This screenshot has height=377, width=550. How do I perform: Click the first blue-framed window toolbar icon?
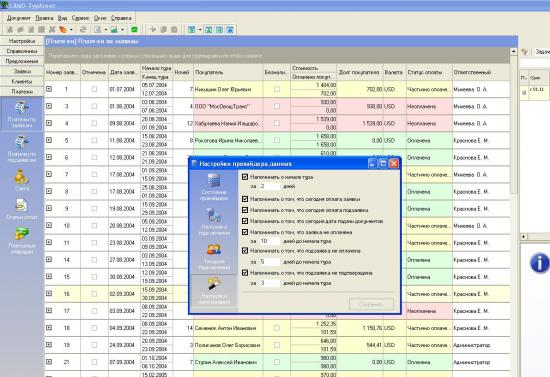(209, 30)
